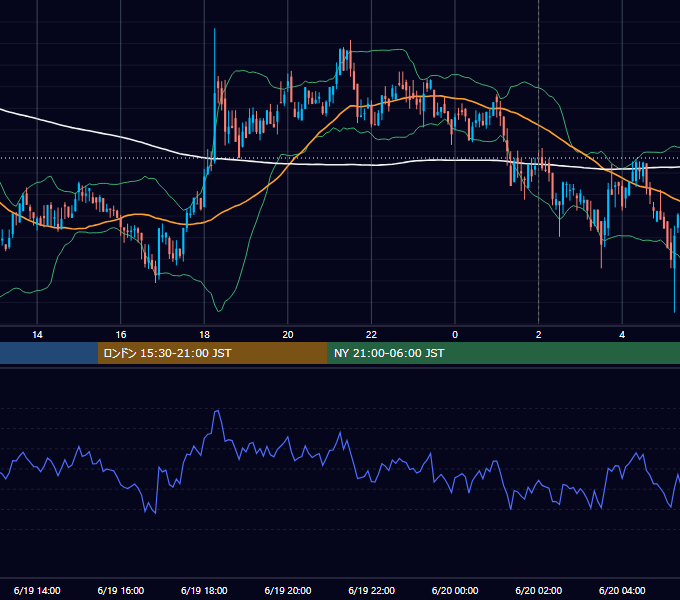Click the 6/19 14:00 date label
This screenshot has width=680, height=600.
pyautogui.click(x=37, y=590)
